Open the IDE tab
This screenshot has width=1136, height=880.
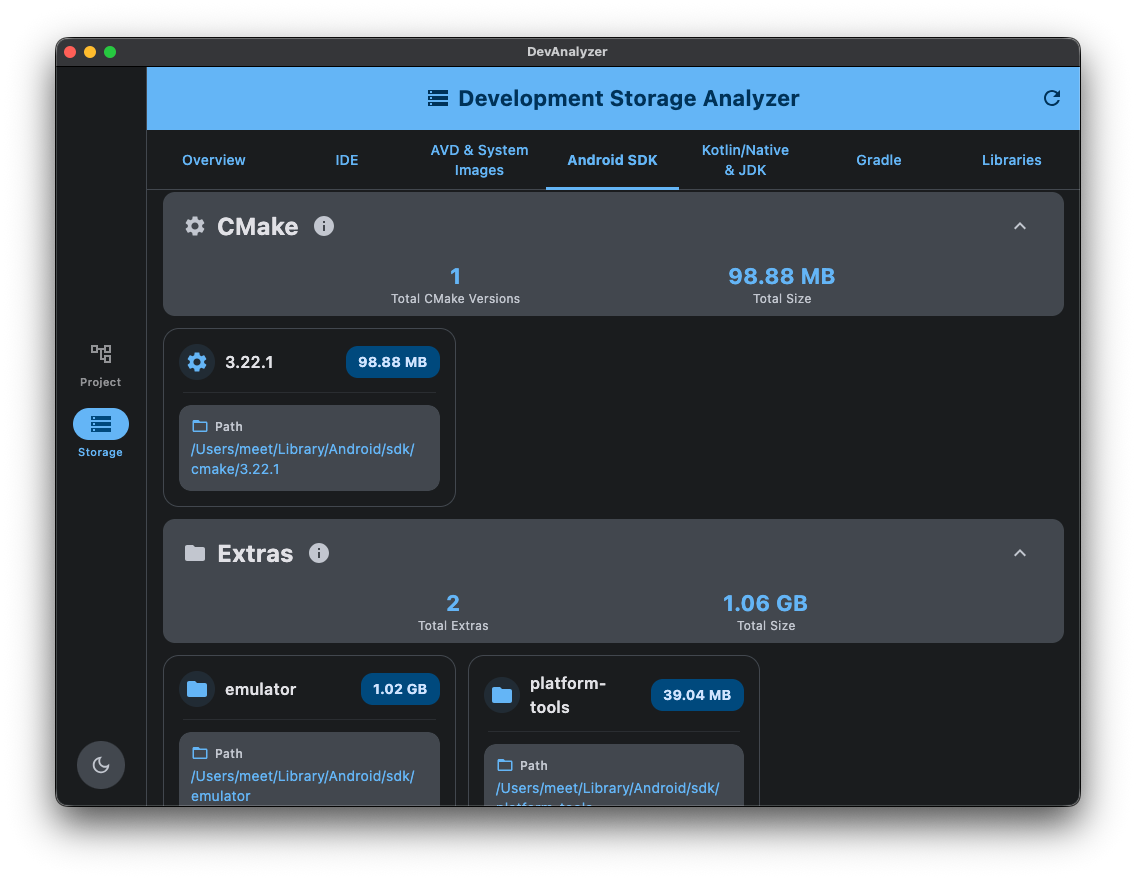[x=346, y=160]
